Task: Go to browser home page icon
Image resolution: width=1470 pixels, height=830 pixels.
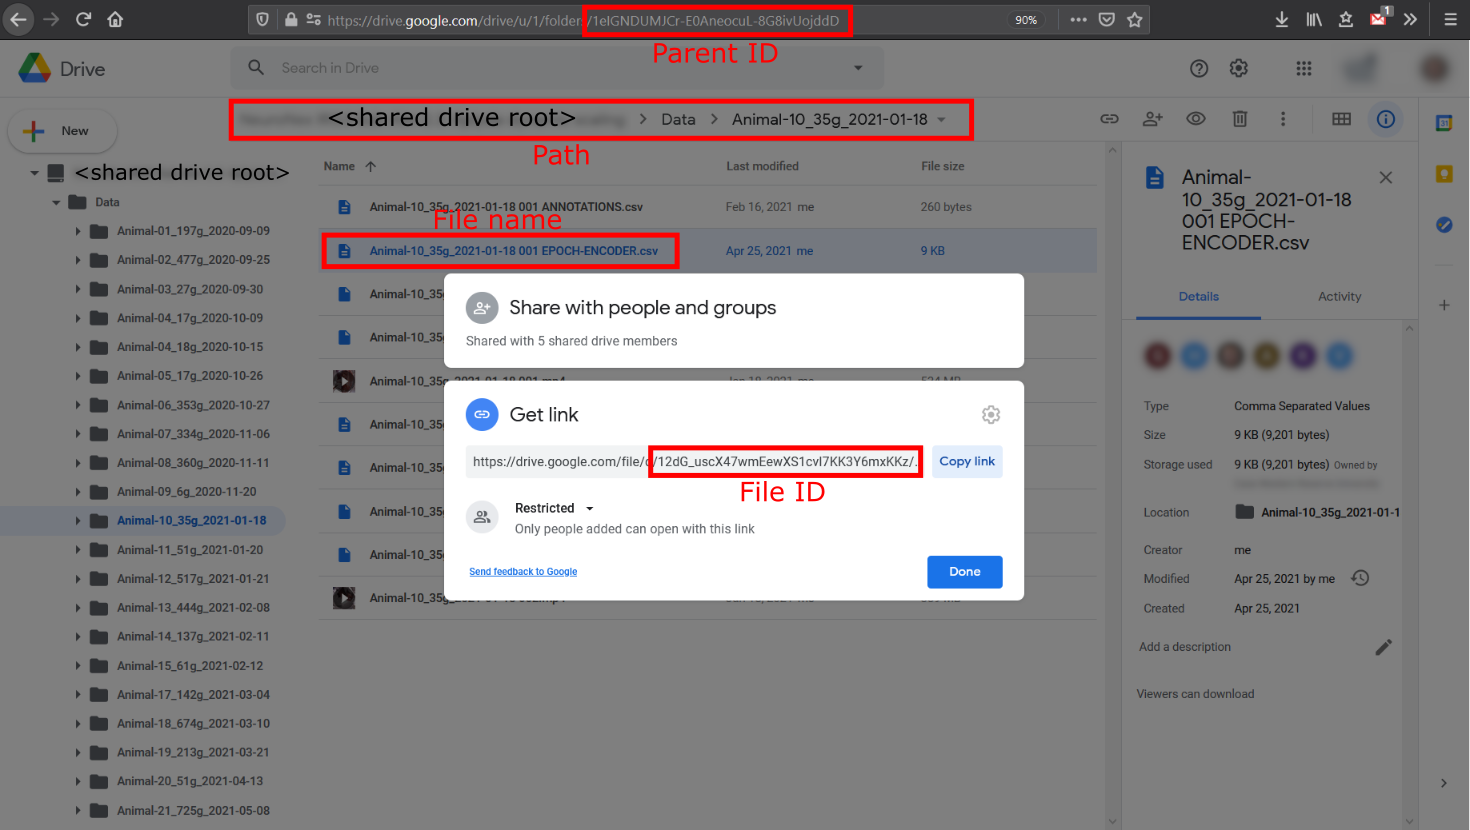Action: pyautogui.click(x=115, y=19)
